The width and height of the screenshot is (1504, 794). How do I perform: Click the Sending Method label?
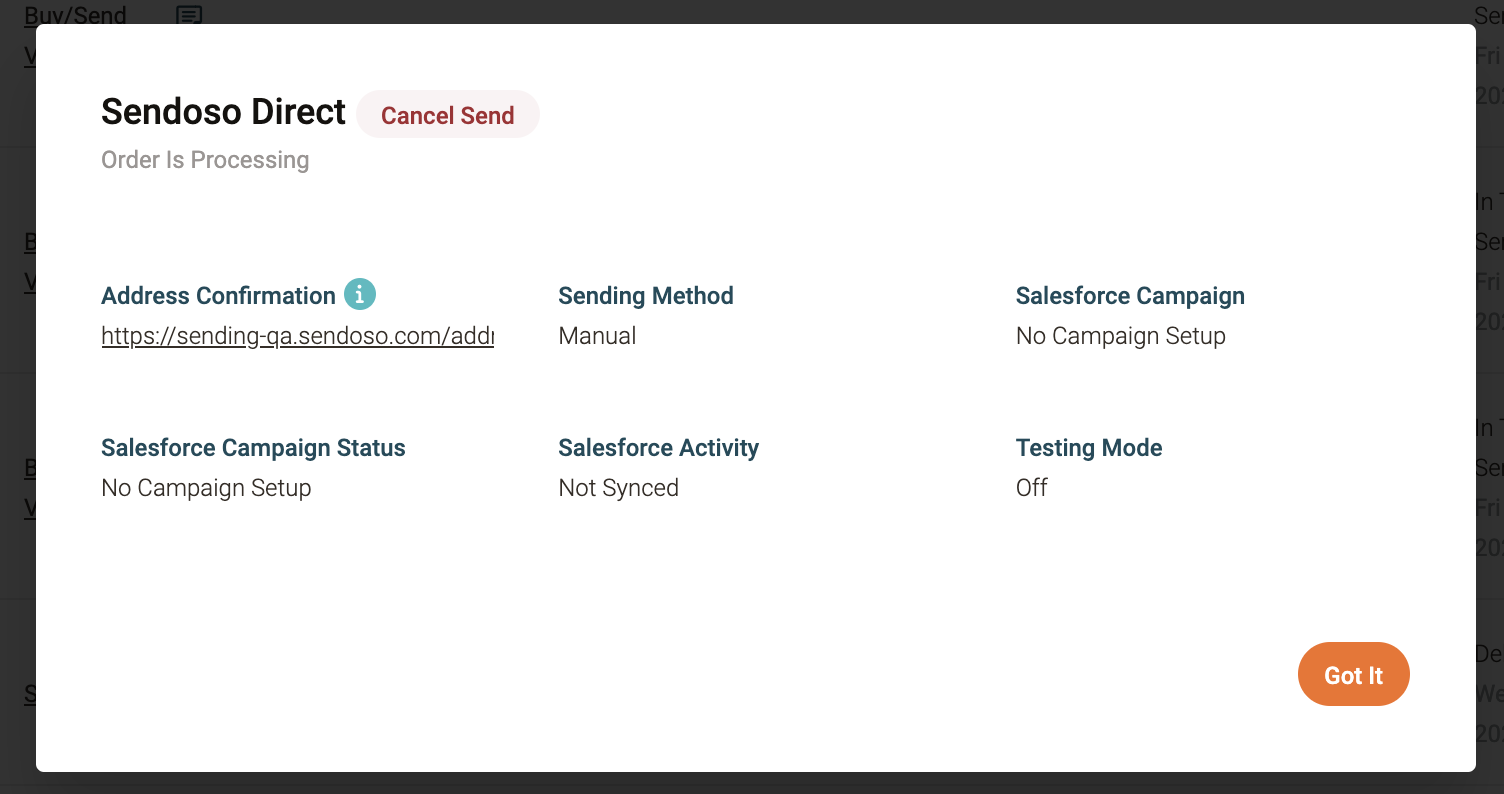[645, 296]
